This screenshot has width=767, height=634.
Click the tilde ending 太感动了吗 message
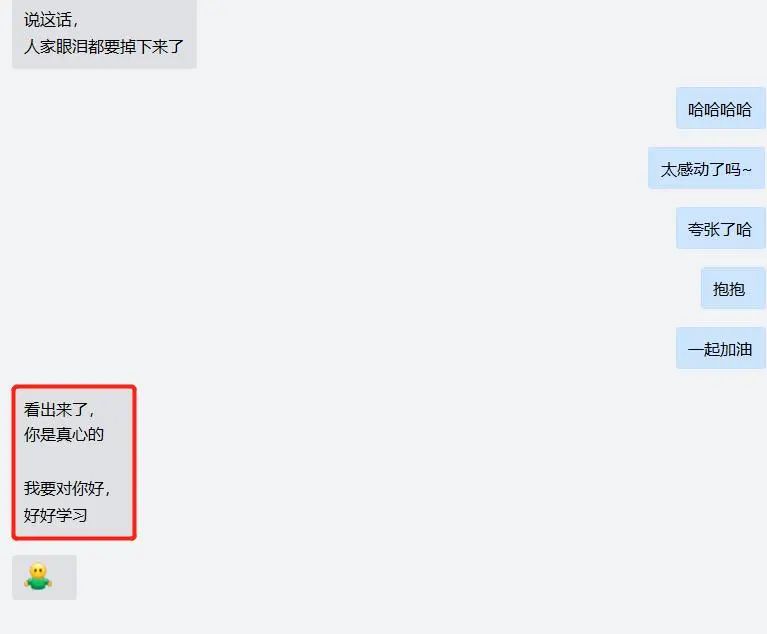click(746, 169)
